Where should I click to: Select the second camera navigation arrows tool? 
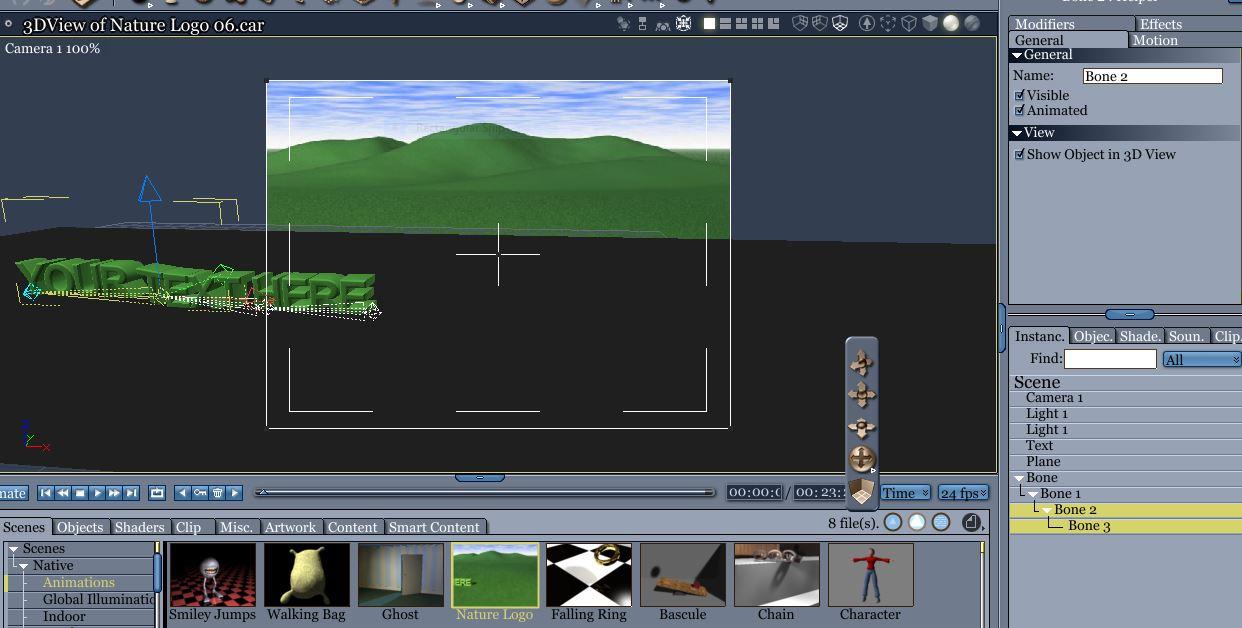pyautogui.click(x=862, y=395)
